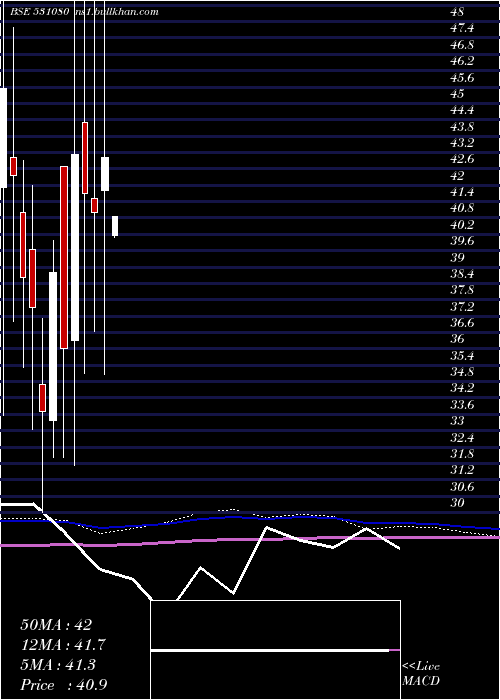Image resolution: width=500 pixels, height=700 pixels.
Task: Click the 48 price axis label
Action: pyautogui.click(x=457, y=12)
